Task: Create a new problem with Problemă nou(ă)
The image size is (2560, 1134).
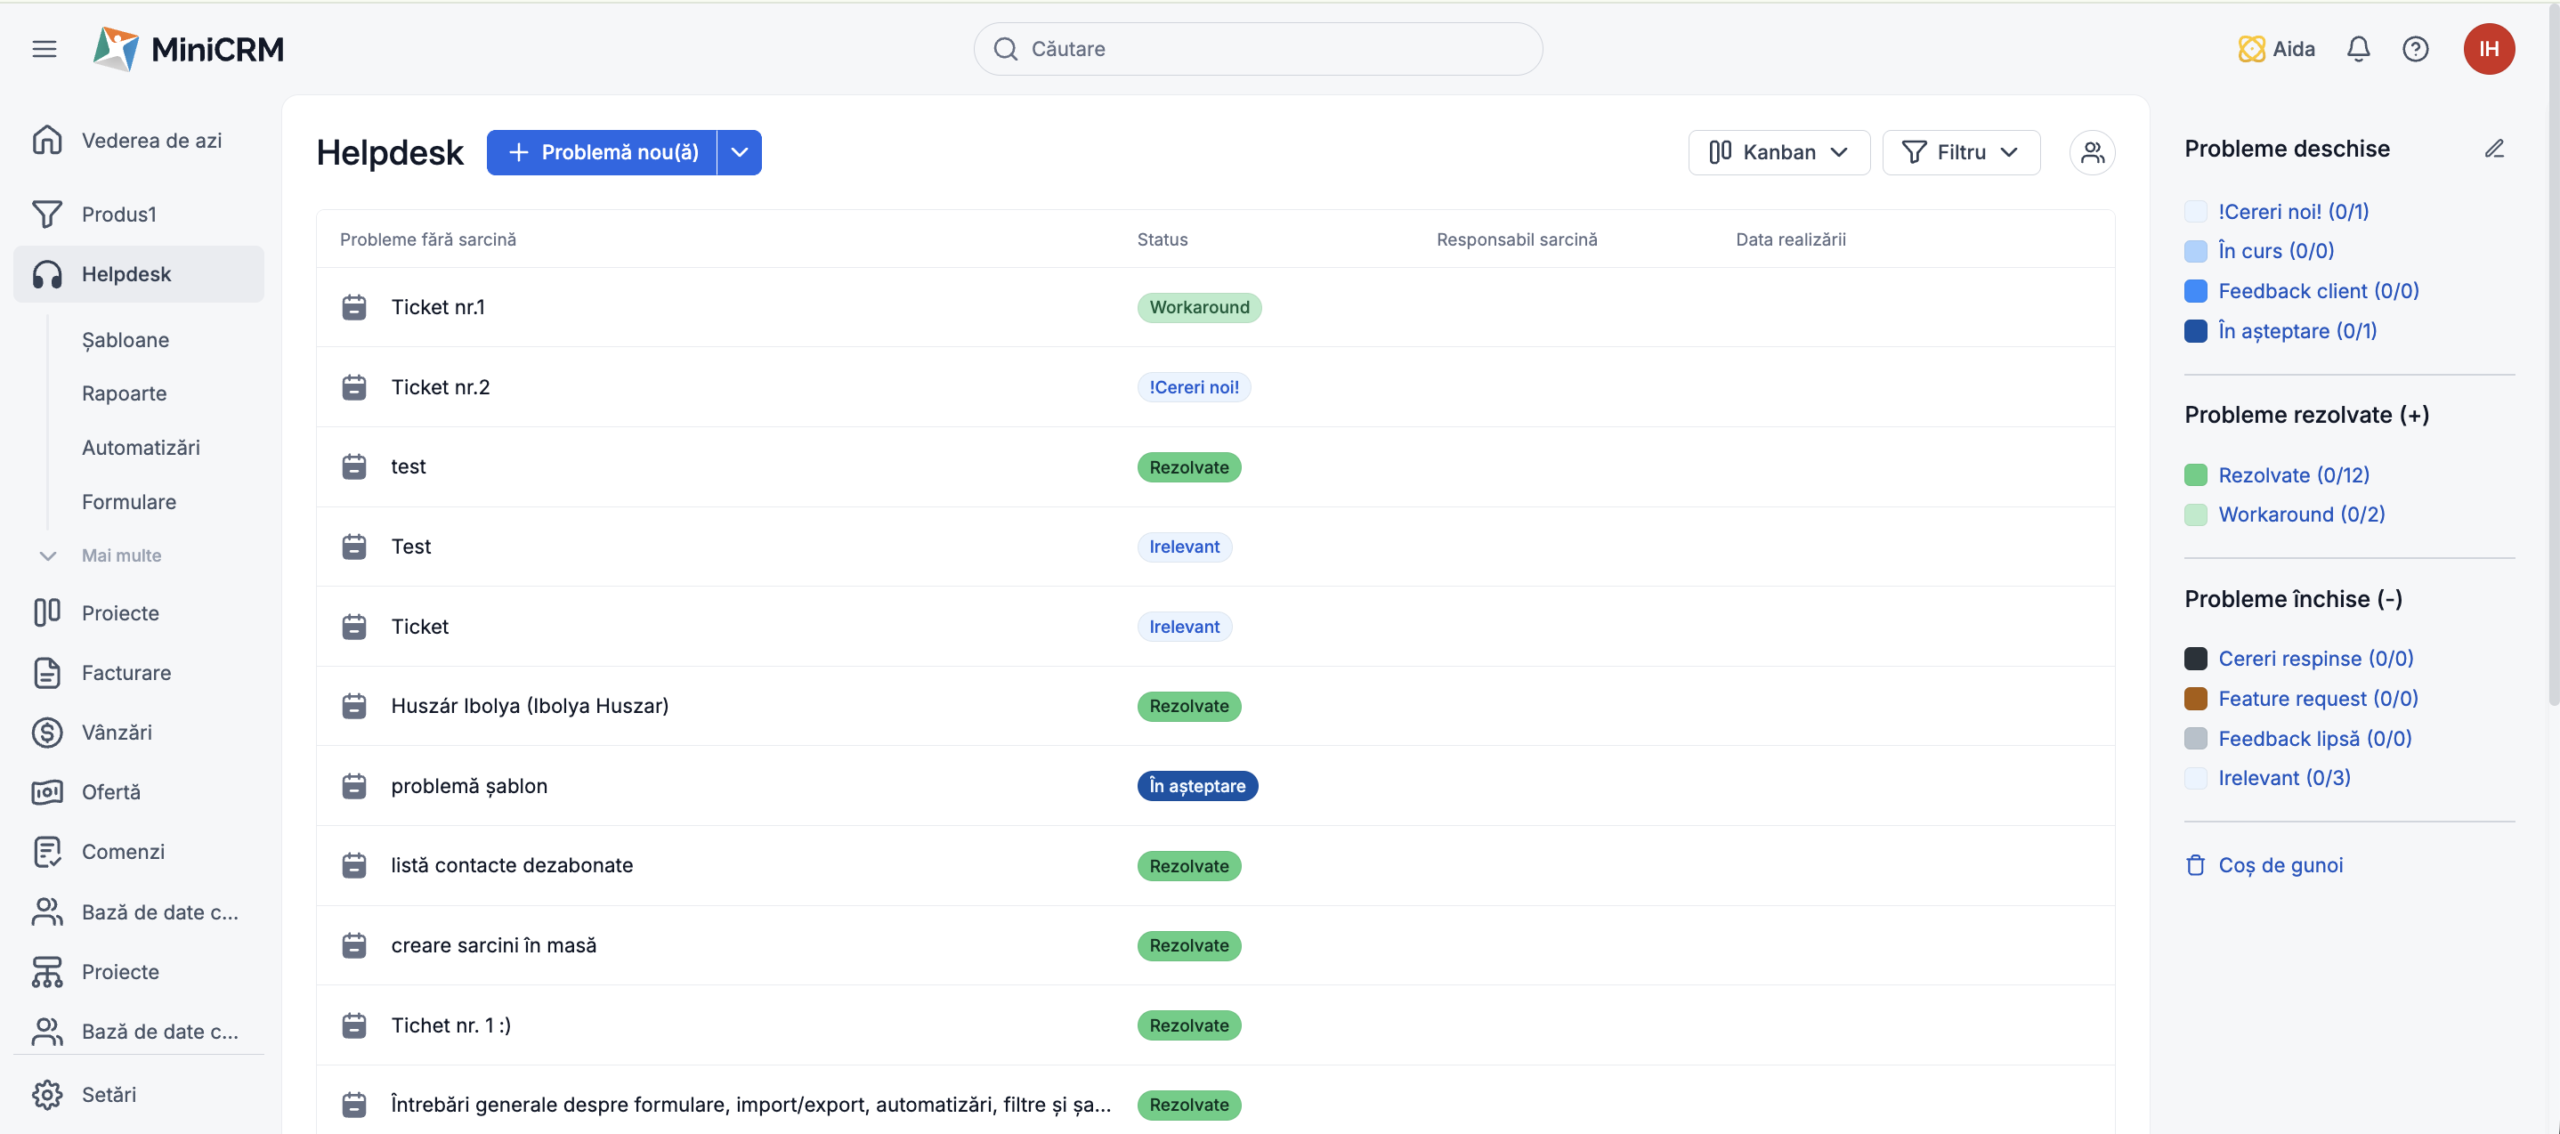Action: 602,152
